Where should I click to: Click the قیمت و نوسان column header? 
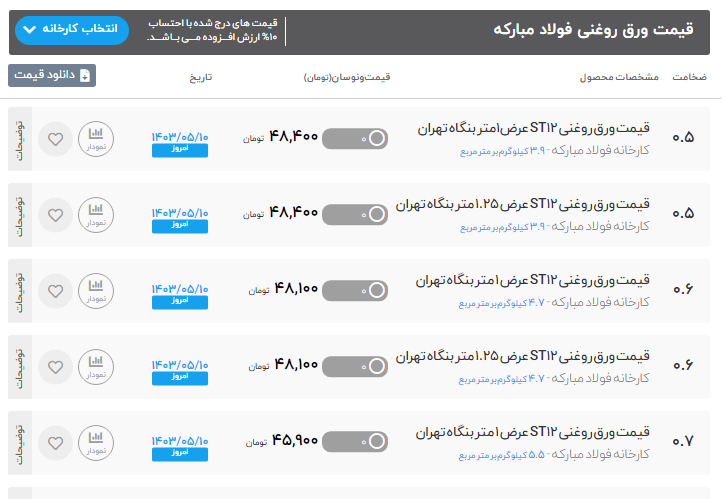[346, 77]
